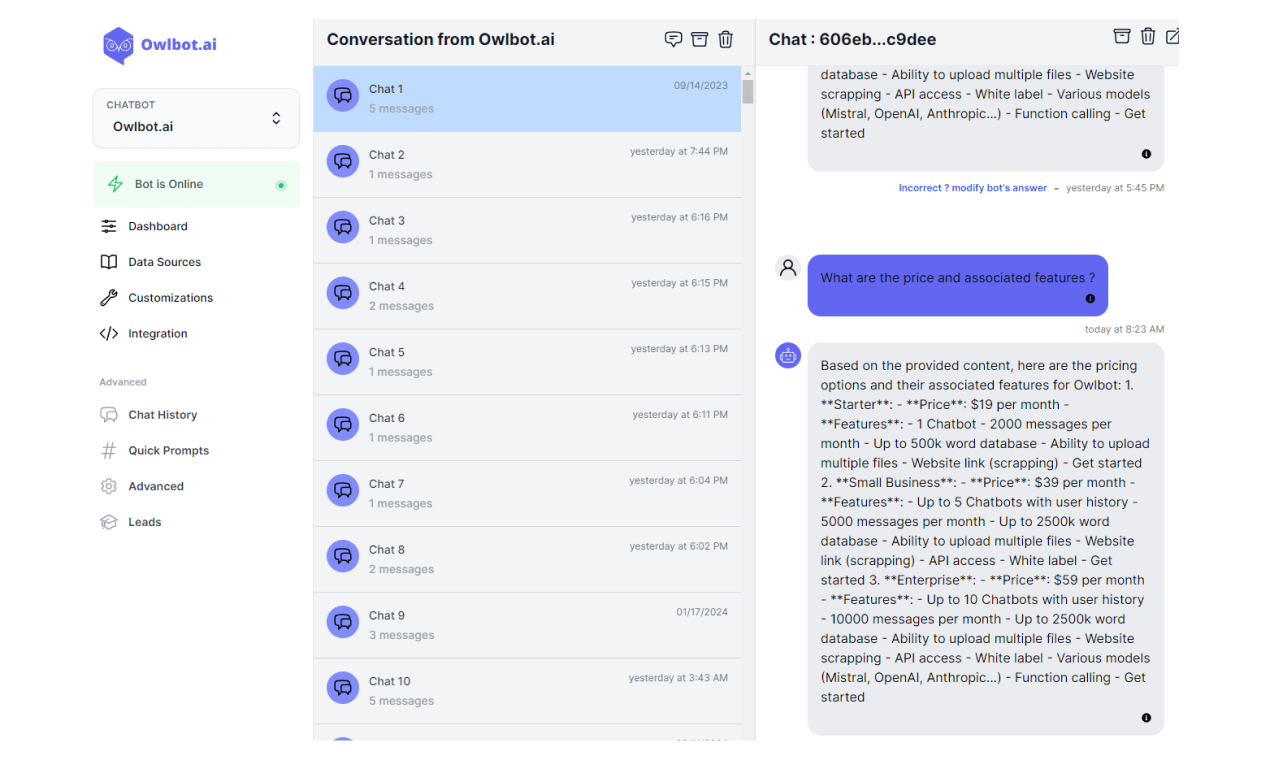Click the Owlbot.ai owl logo
The height and width of the screenshot is (760, 1270).
click(118, 45)
